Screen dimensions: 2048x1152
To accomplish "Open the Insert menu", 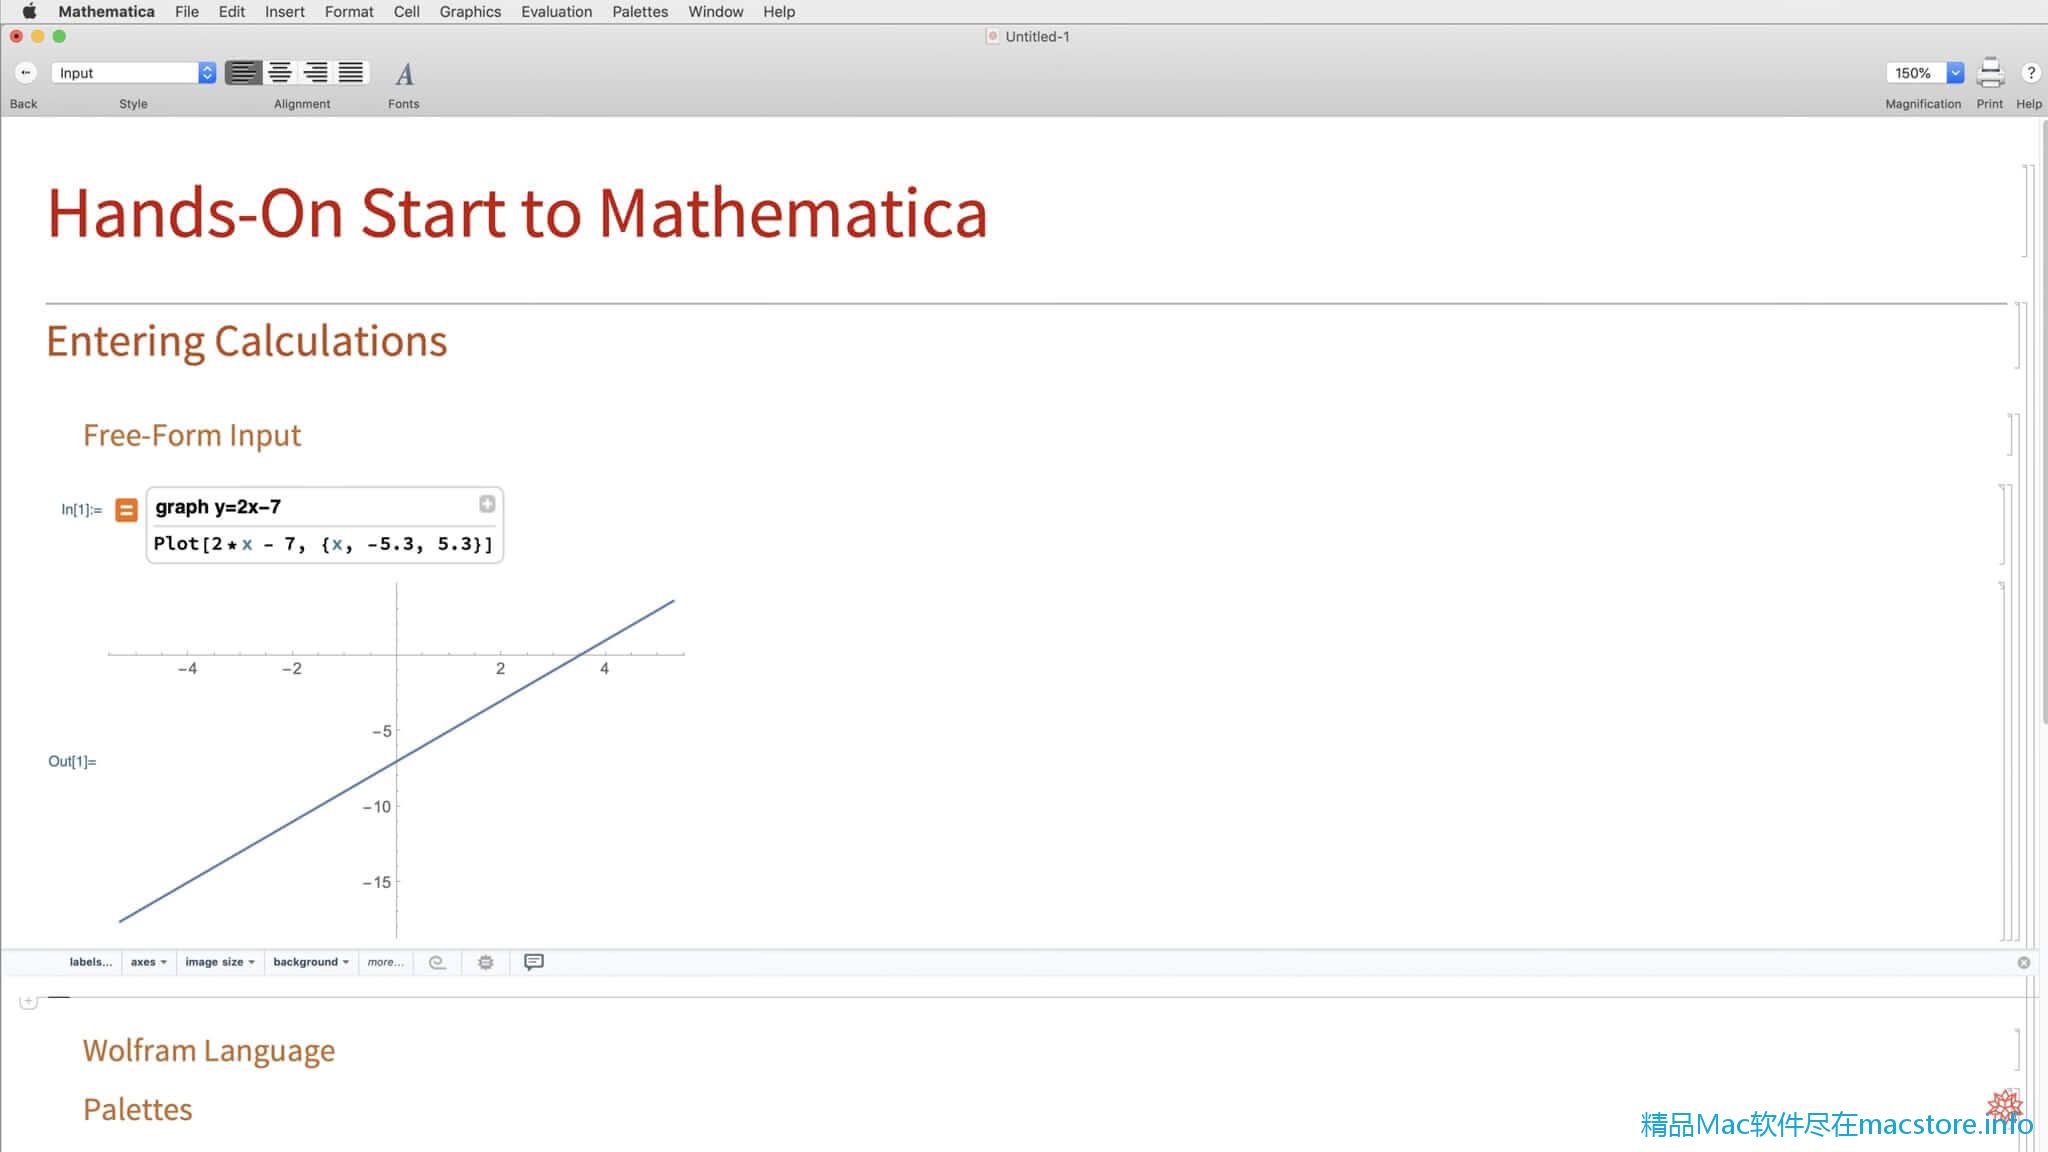I will [x=285, y=12].
